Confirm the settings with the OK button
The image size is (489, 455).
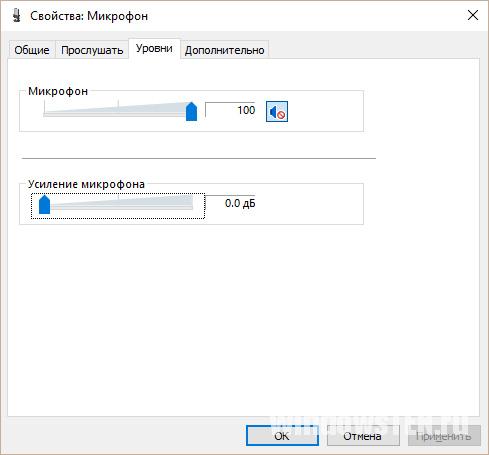[x=282, y=436]
